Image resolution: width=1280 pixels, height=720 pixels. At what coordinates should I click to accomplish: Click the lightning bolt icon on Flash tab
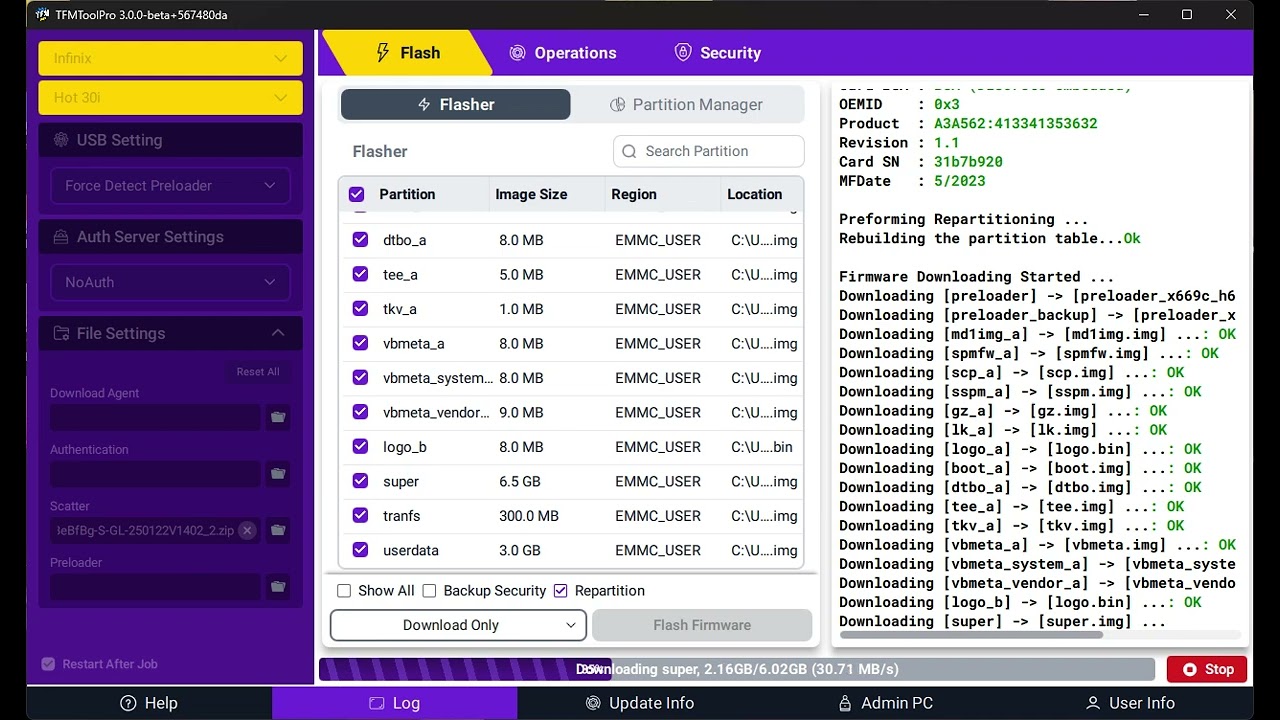[x=383, y=53]
